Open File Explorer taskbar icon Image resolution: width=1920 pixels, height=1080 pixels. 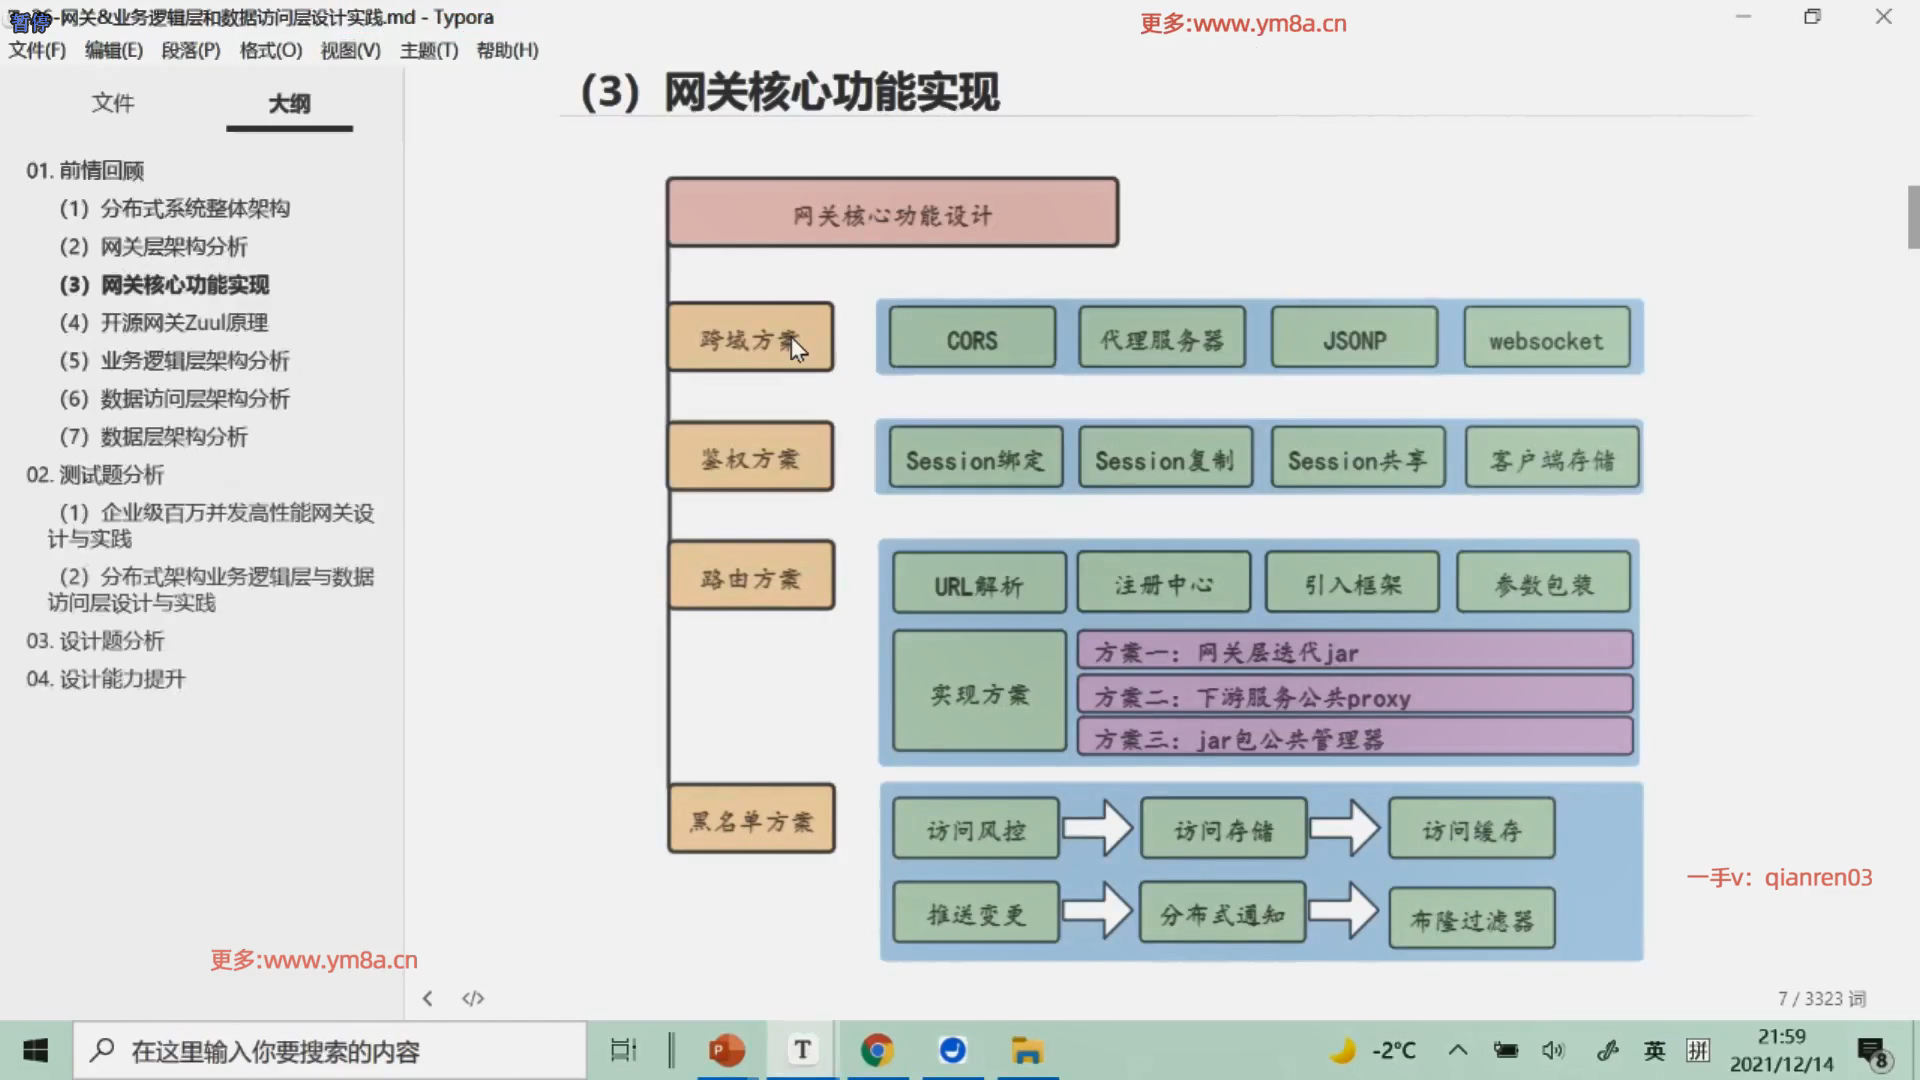[1027, 1050]
